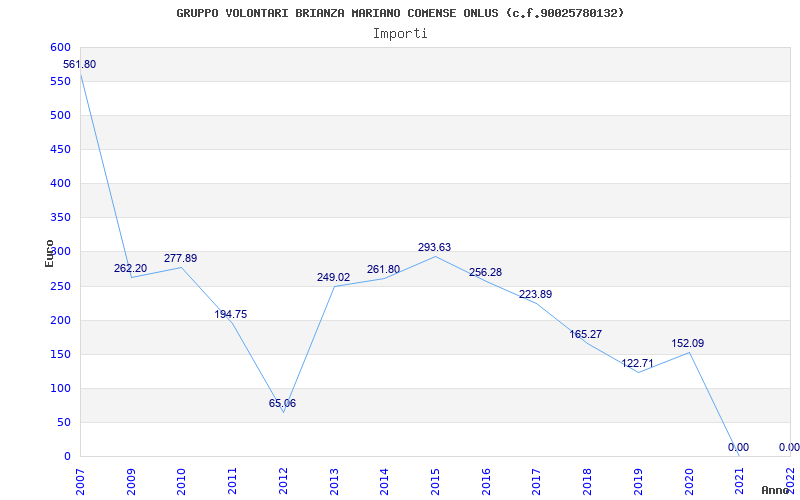Click x-axis year 2010

point(182,482)
